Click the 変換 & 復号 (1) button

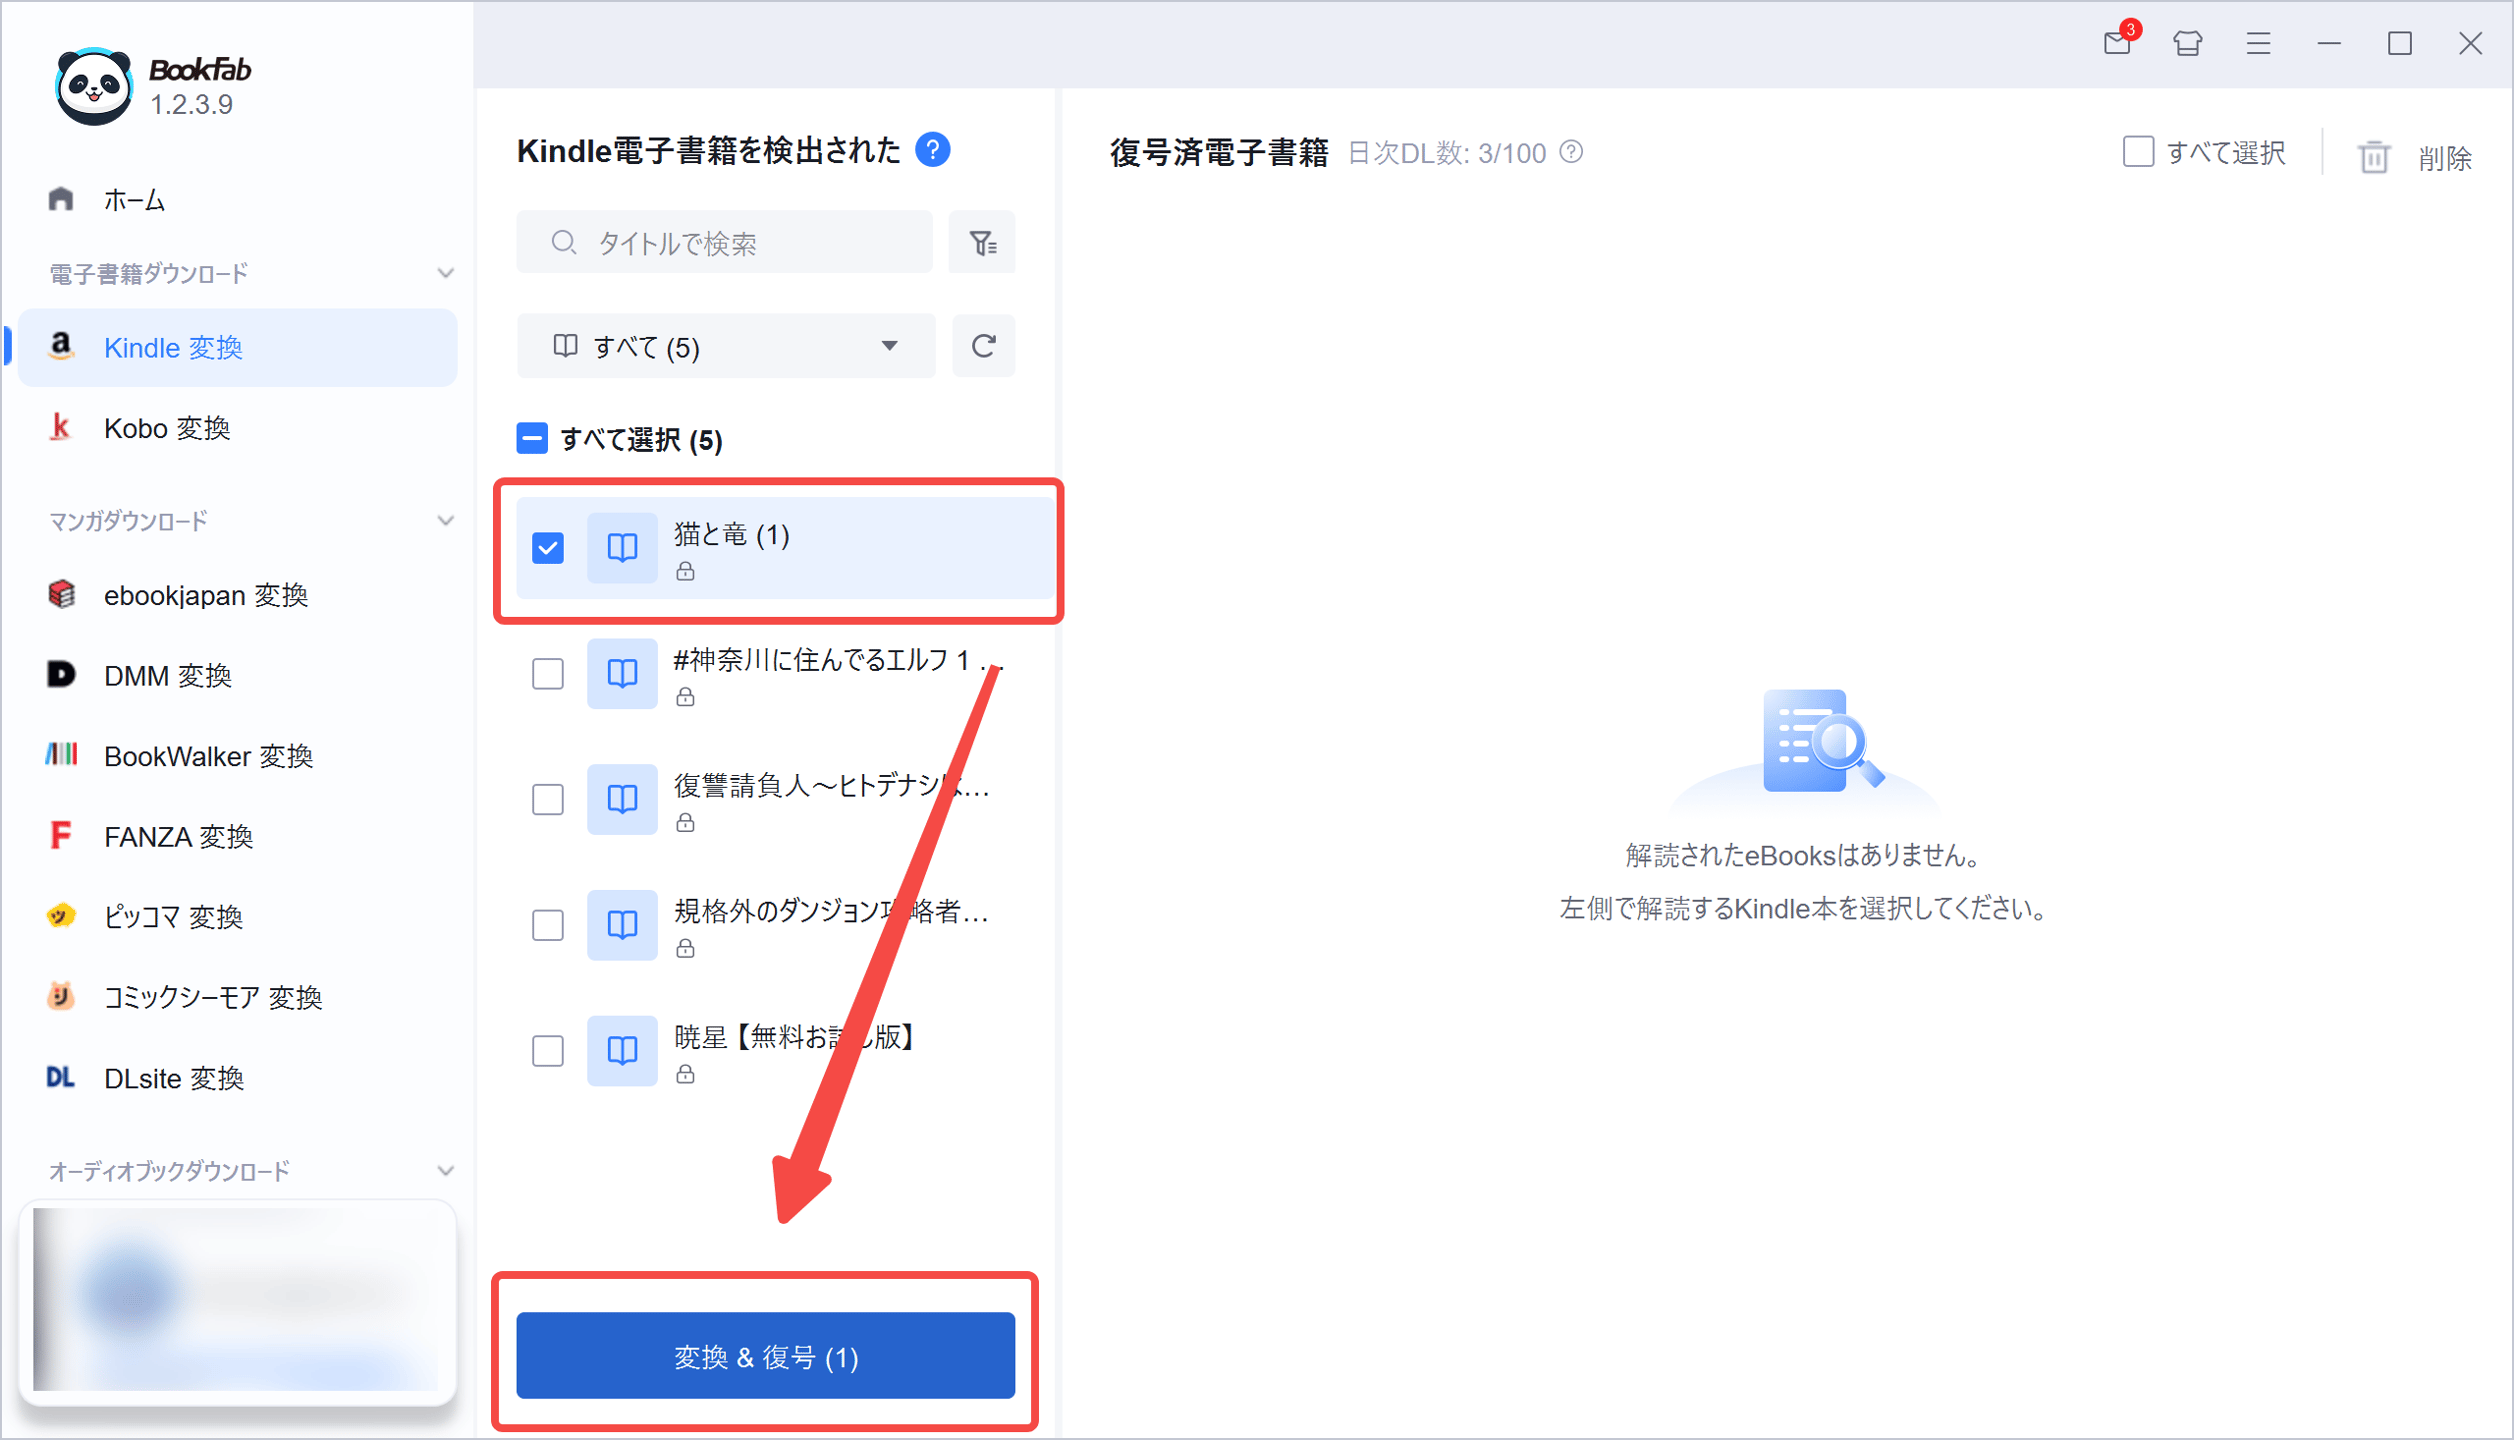(x=765, y=1356)
